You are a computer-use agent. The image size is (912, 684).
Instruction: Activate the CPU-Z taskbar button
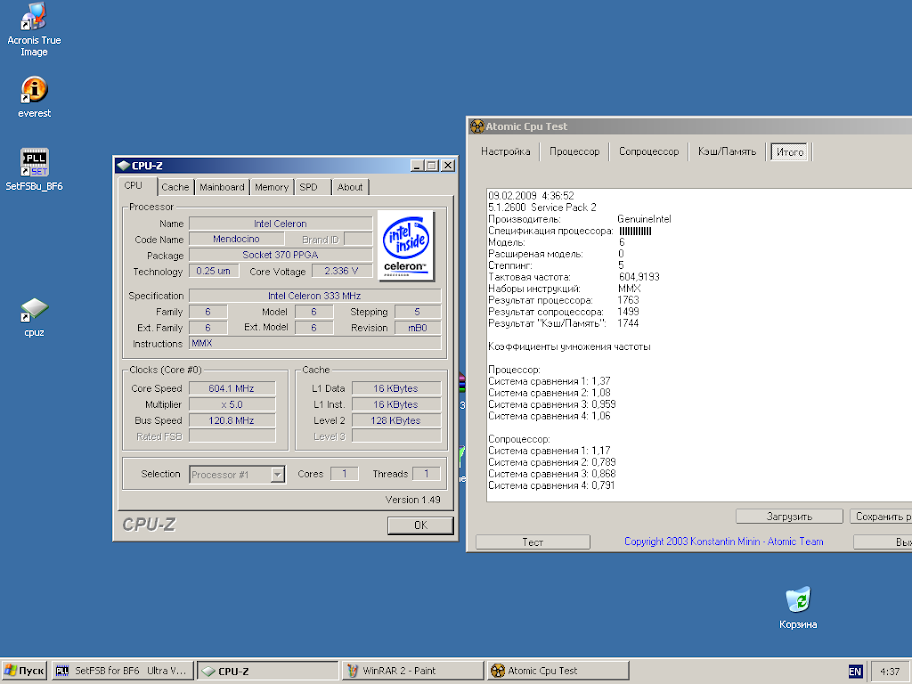268,671
